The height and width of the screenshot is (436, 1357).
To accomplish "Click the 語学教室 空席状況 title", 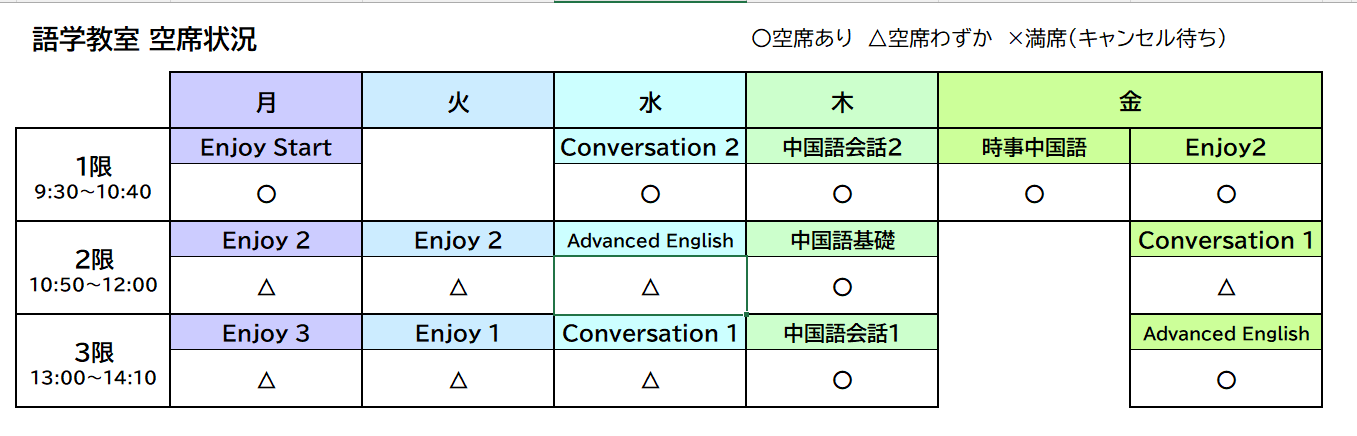I will click(x=144, y=40).
